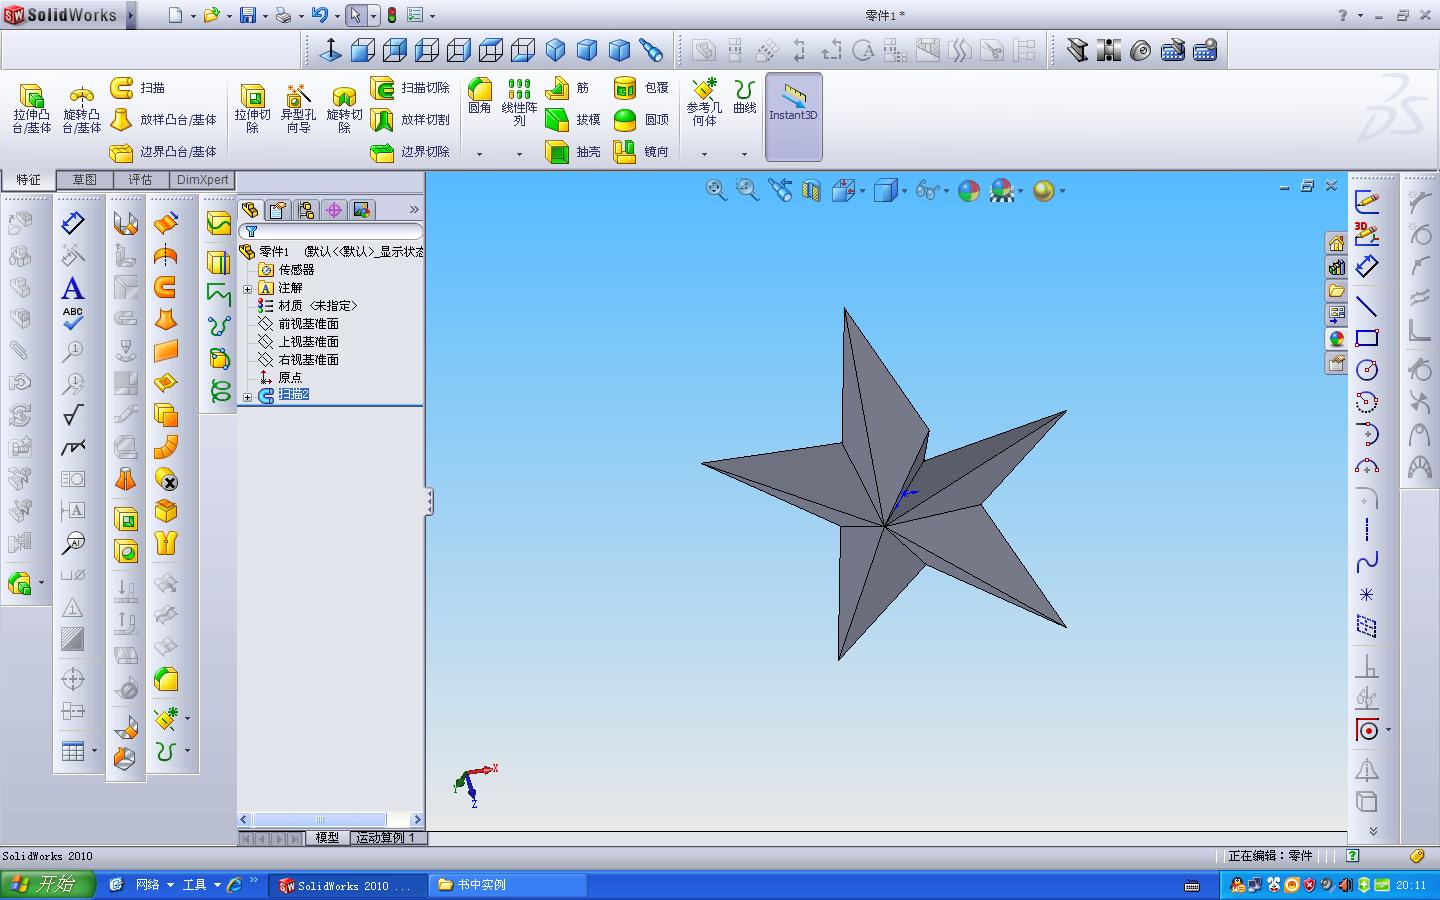Select the Corner Rectangle sketch tool

1367,338
